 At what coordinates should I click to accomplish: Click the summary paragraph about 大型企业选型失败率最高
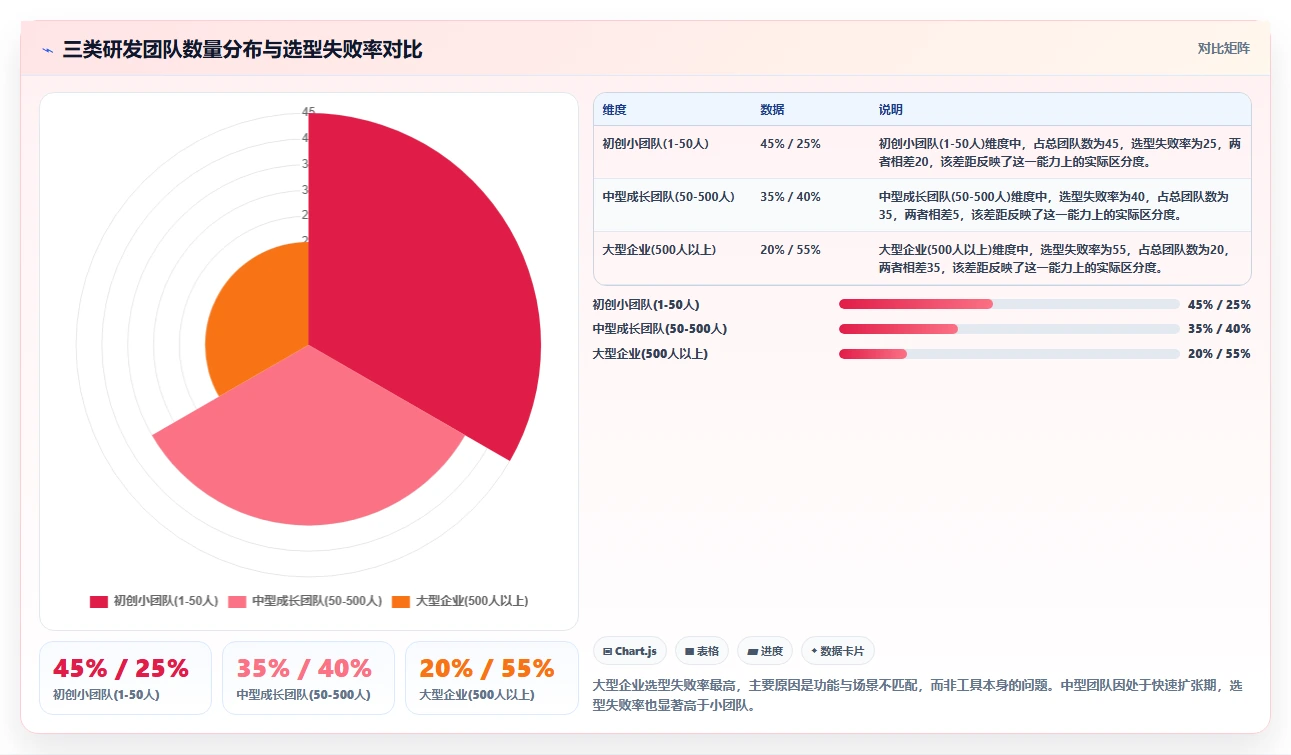tap(917, 695)
